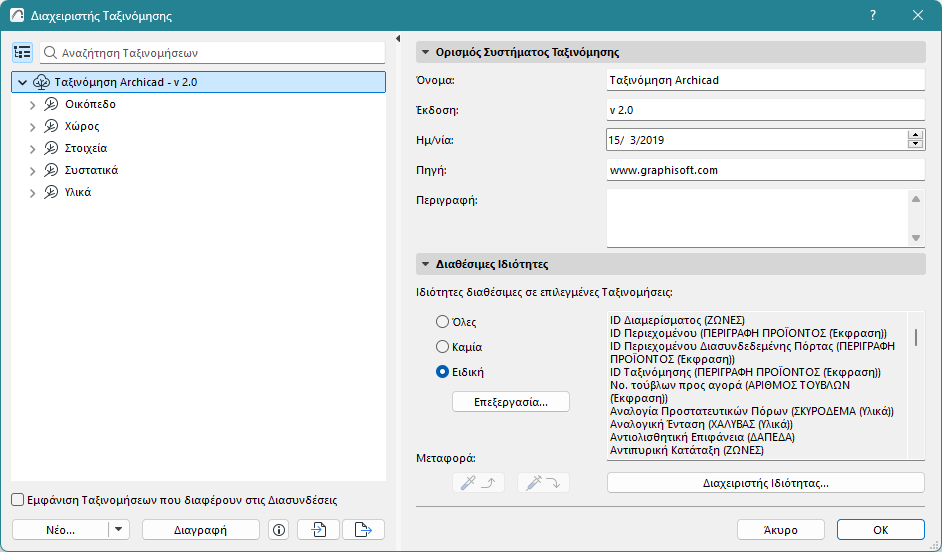942x552 pixels.
Task: Click the Υλικά classification icon
Action: point(51,192)
